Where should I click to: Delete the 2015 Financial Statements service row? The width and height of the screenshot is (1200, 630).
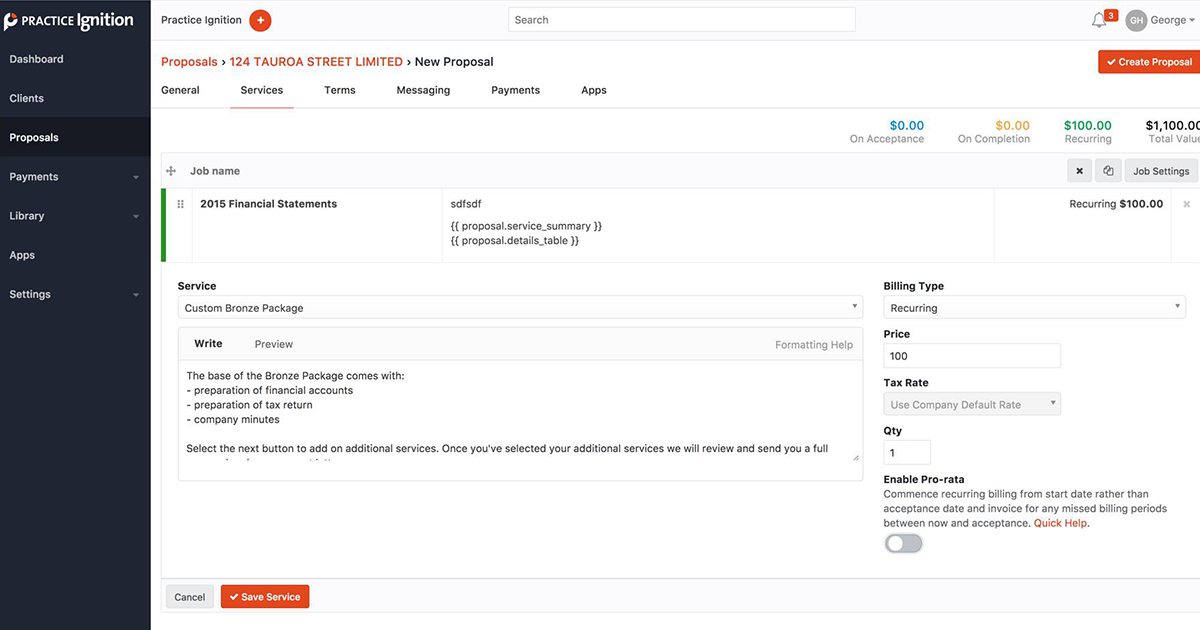pyautogui.click(x=1187, y=204)
